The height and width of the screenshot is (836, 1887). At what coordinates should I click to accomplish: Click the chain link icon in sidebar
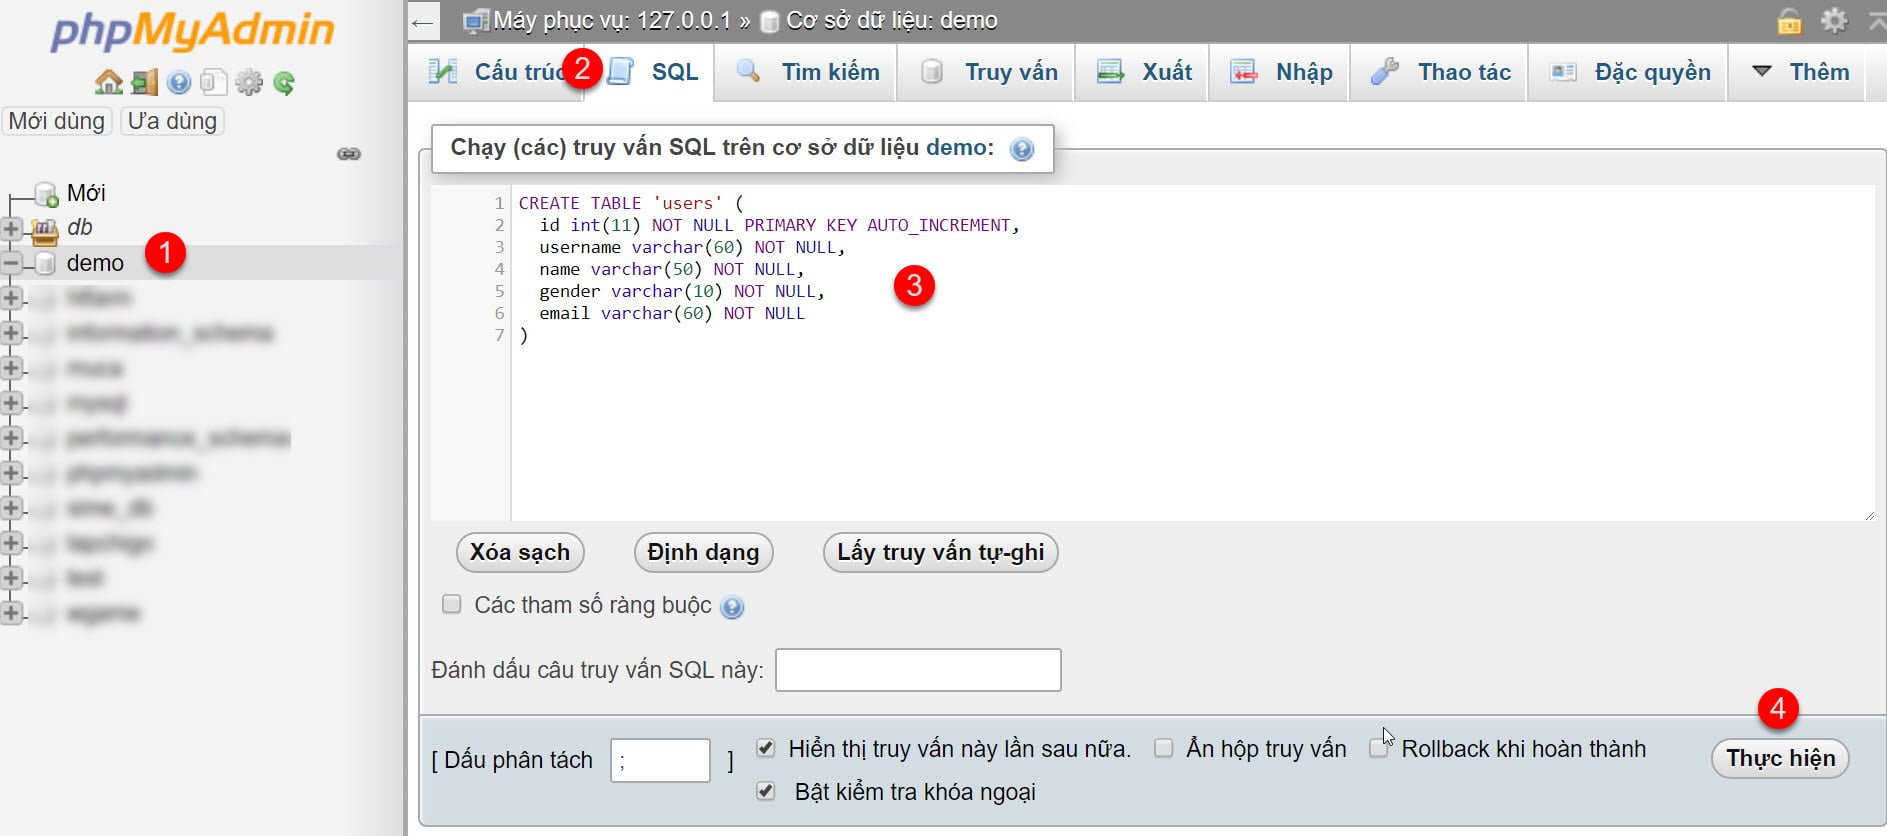349,154
